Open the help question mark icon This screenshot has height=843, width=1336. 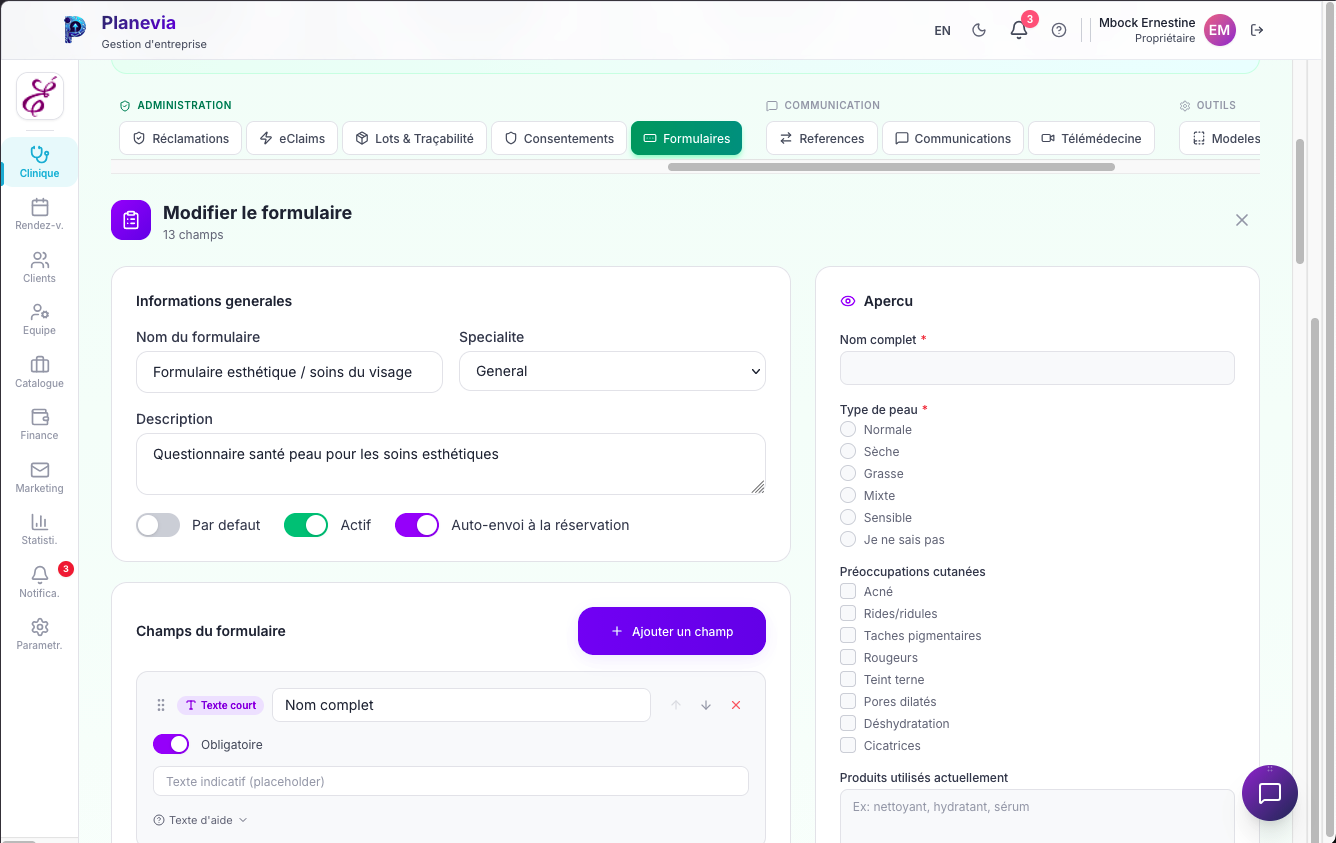tap(1059, 30)
